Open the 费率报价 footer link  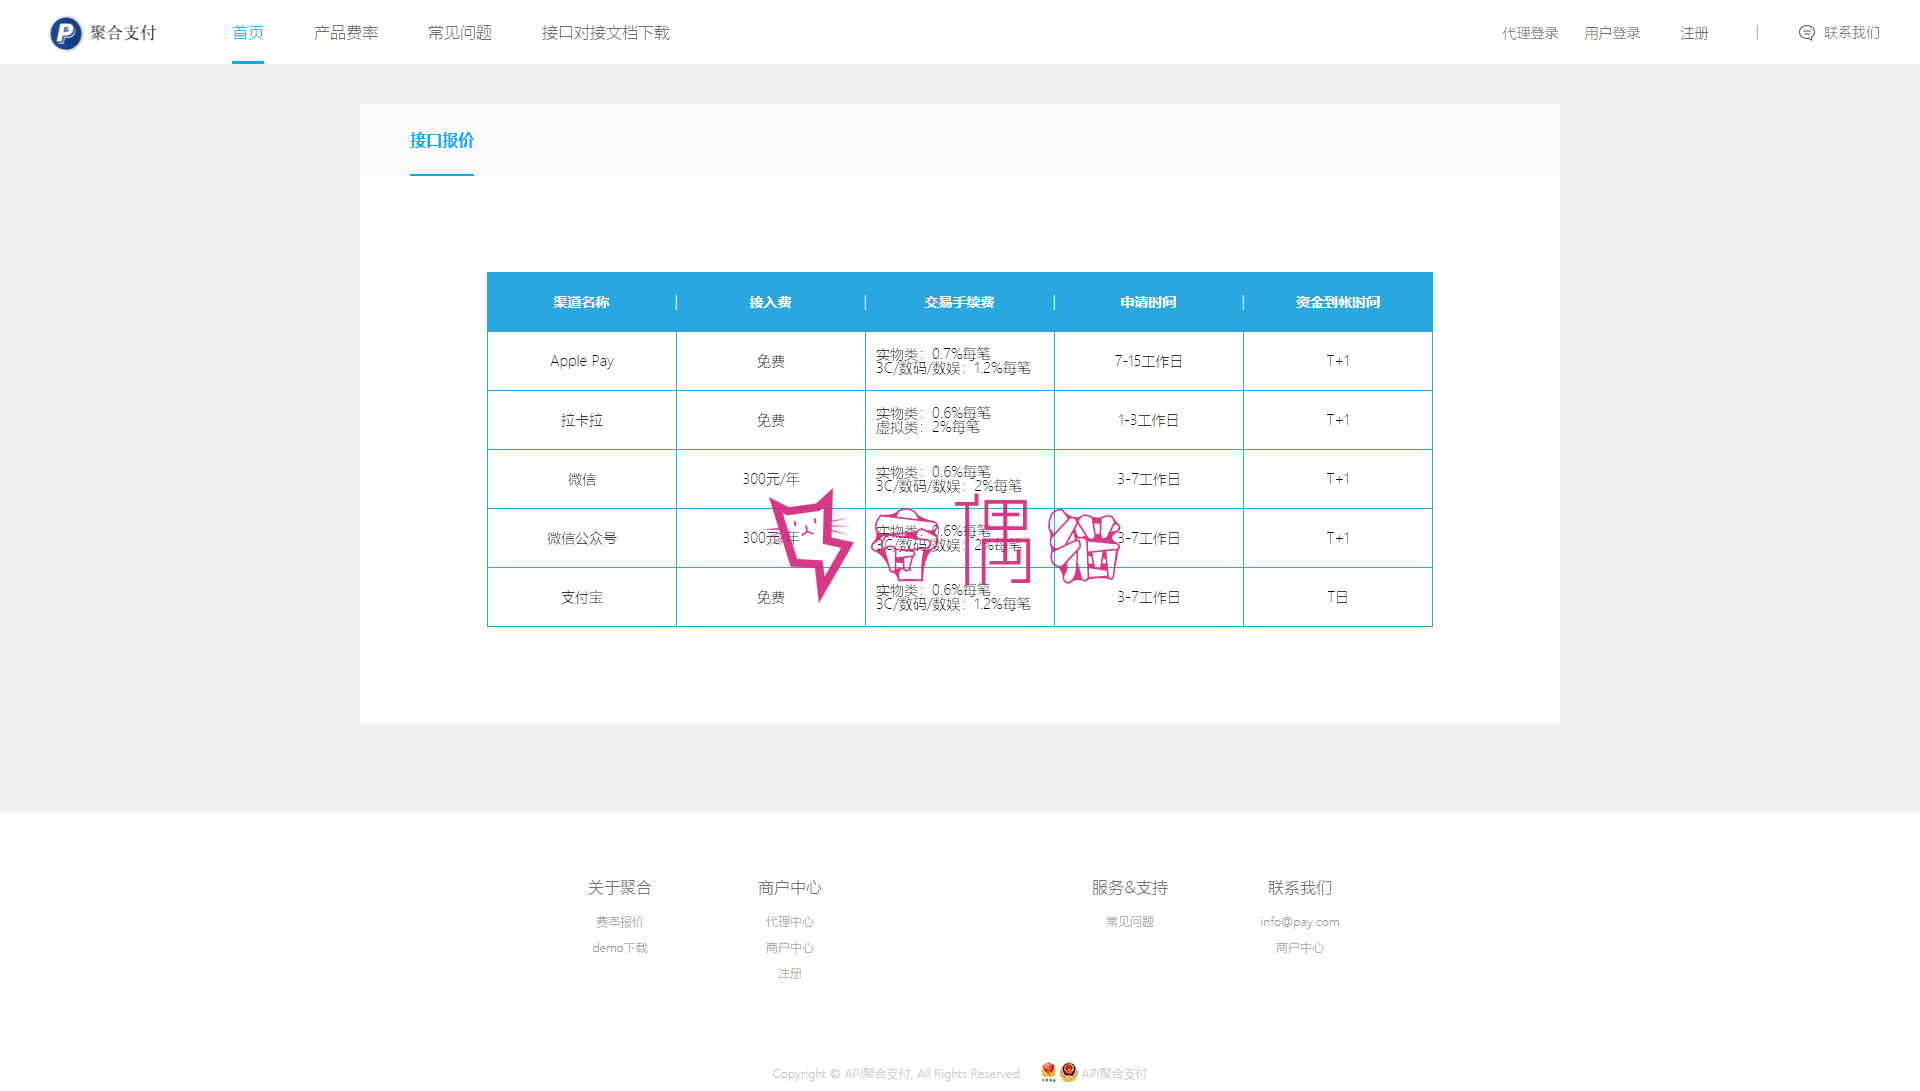pos(620,922)
